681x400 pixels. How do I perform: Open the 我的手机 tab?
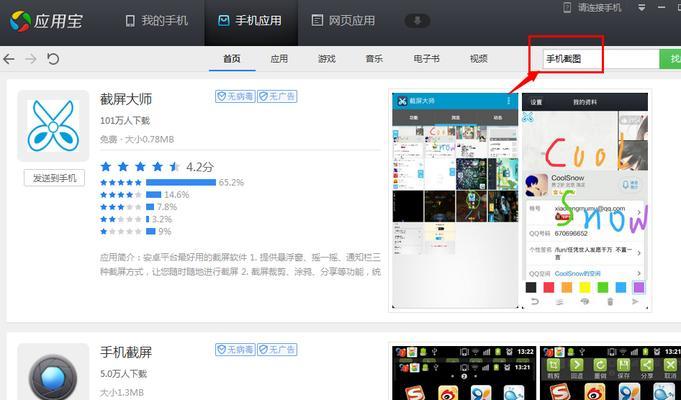(x=156, y=20)
